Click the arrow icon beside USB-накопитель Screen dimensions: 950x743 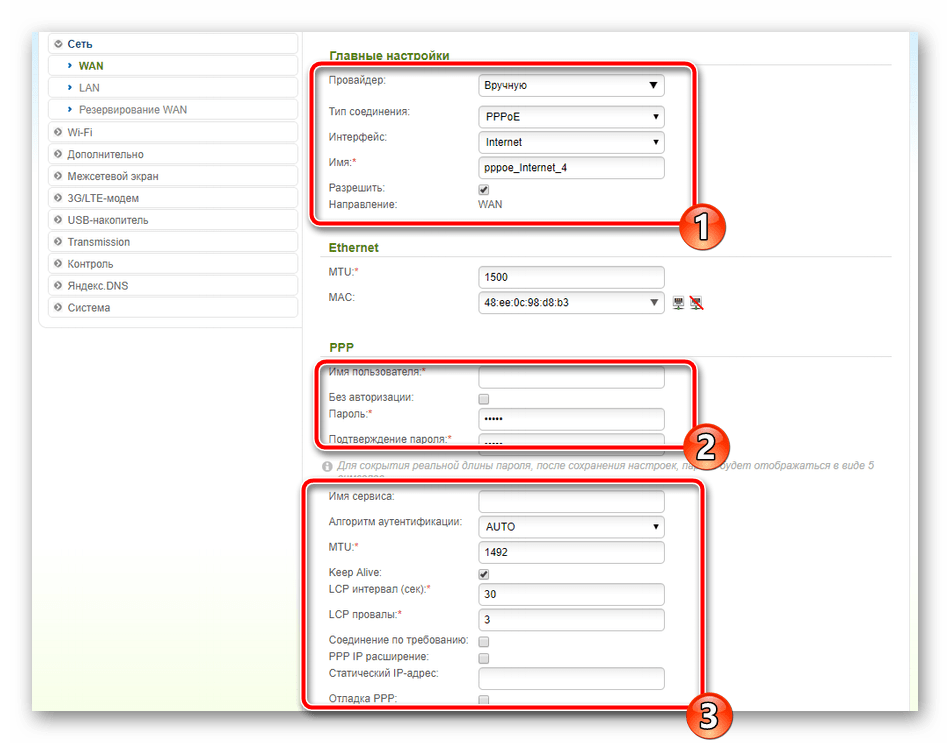58,219
